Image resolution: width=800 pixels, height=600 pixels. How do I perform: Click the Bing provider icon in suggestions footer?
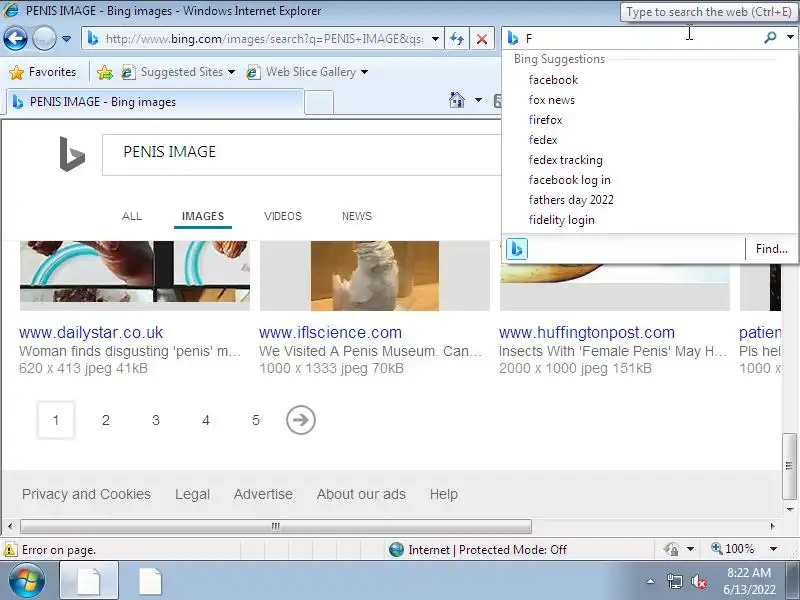[516, 249]
